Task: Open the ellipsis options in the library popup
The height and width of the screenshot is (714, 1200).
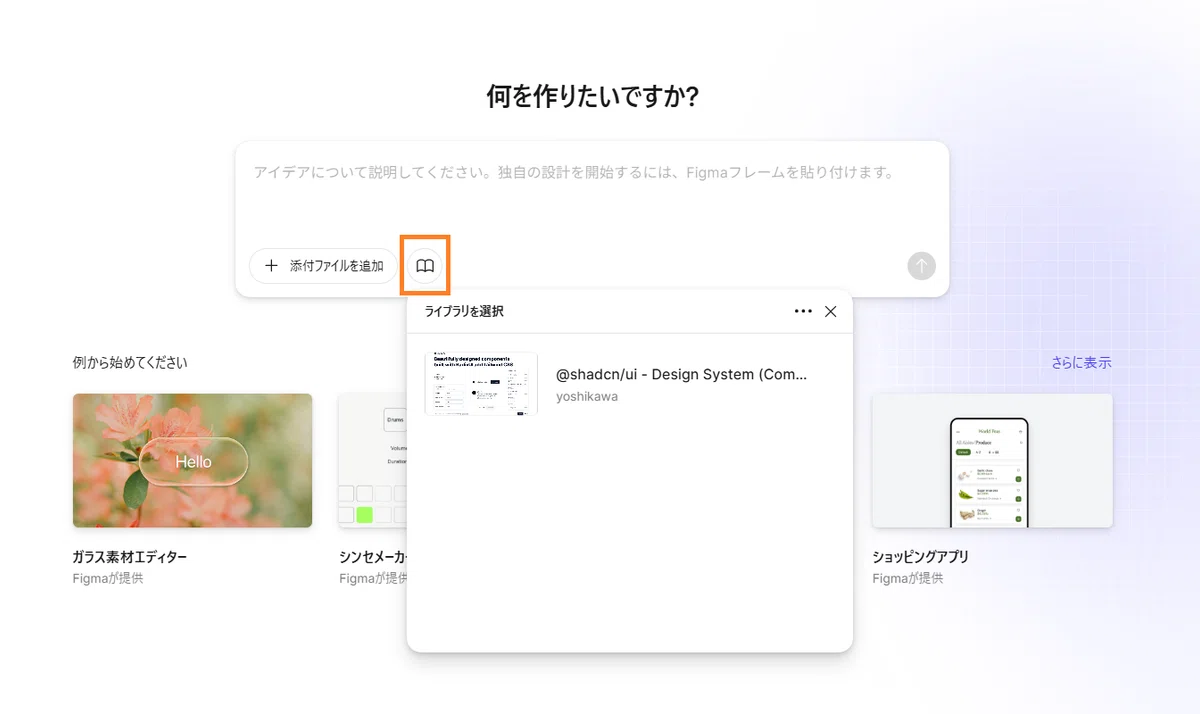Action: point(802,311)
